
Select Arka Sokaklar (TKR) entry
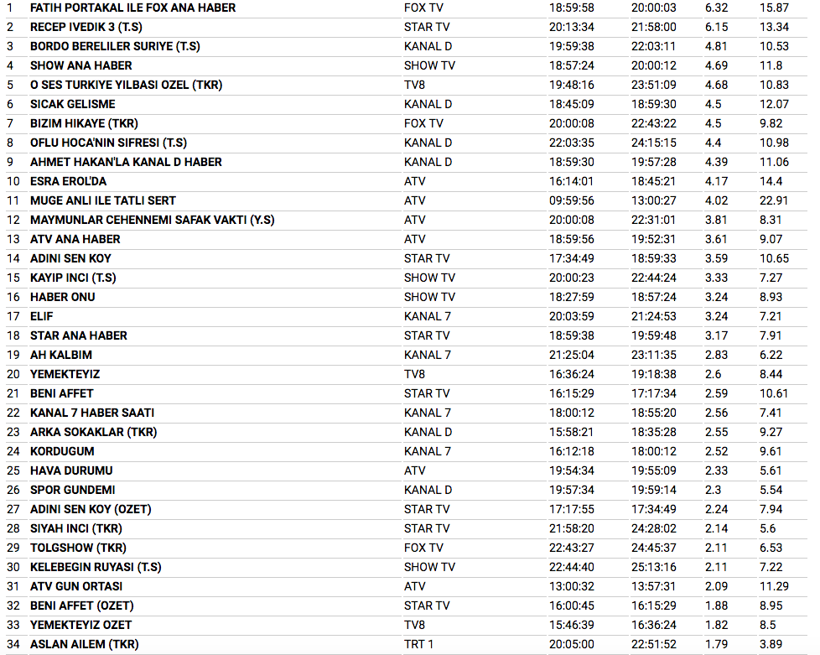tap(93, 432)
